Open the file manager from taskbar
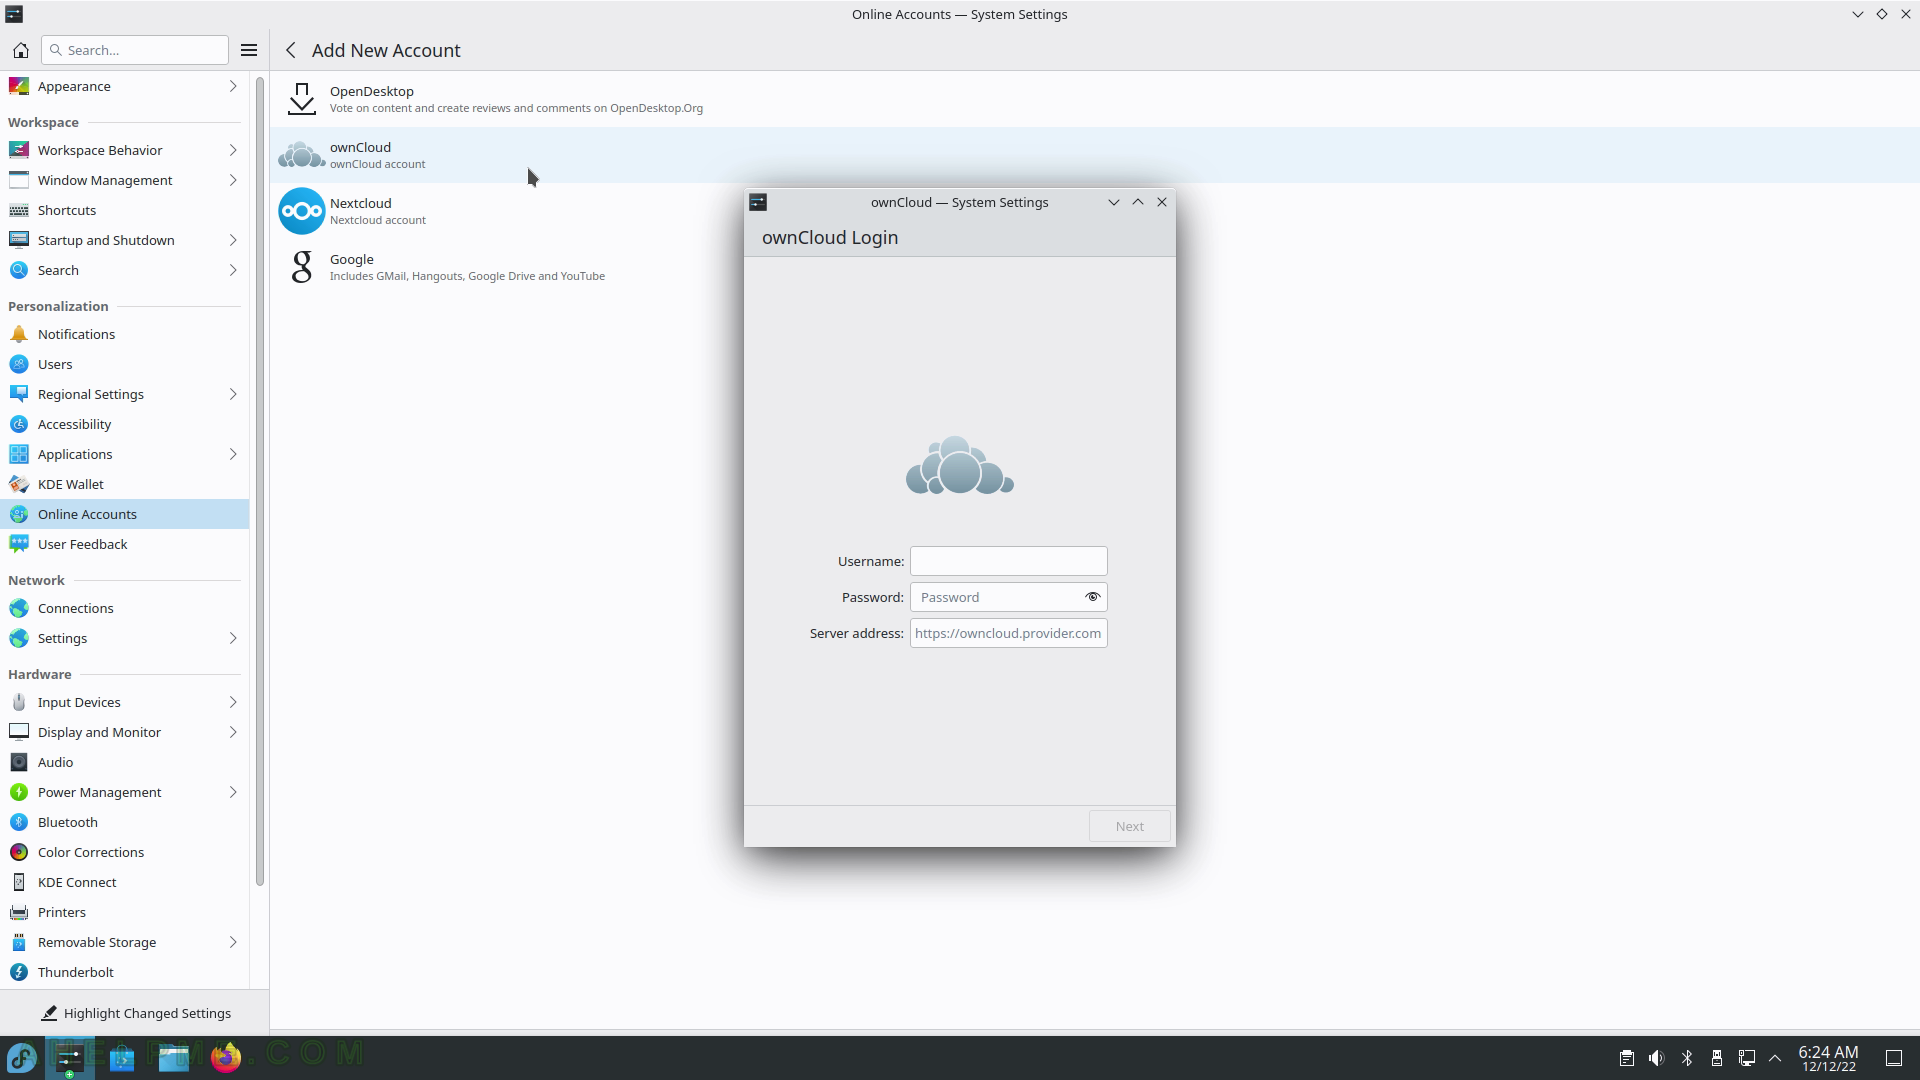The height and width of the screenshot is (1080, 1920). point(173,1057)
